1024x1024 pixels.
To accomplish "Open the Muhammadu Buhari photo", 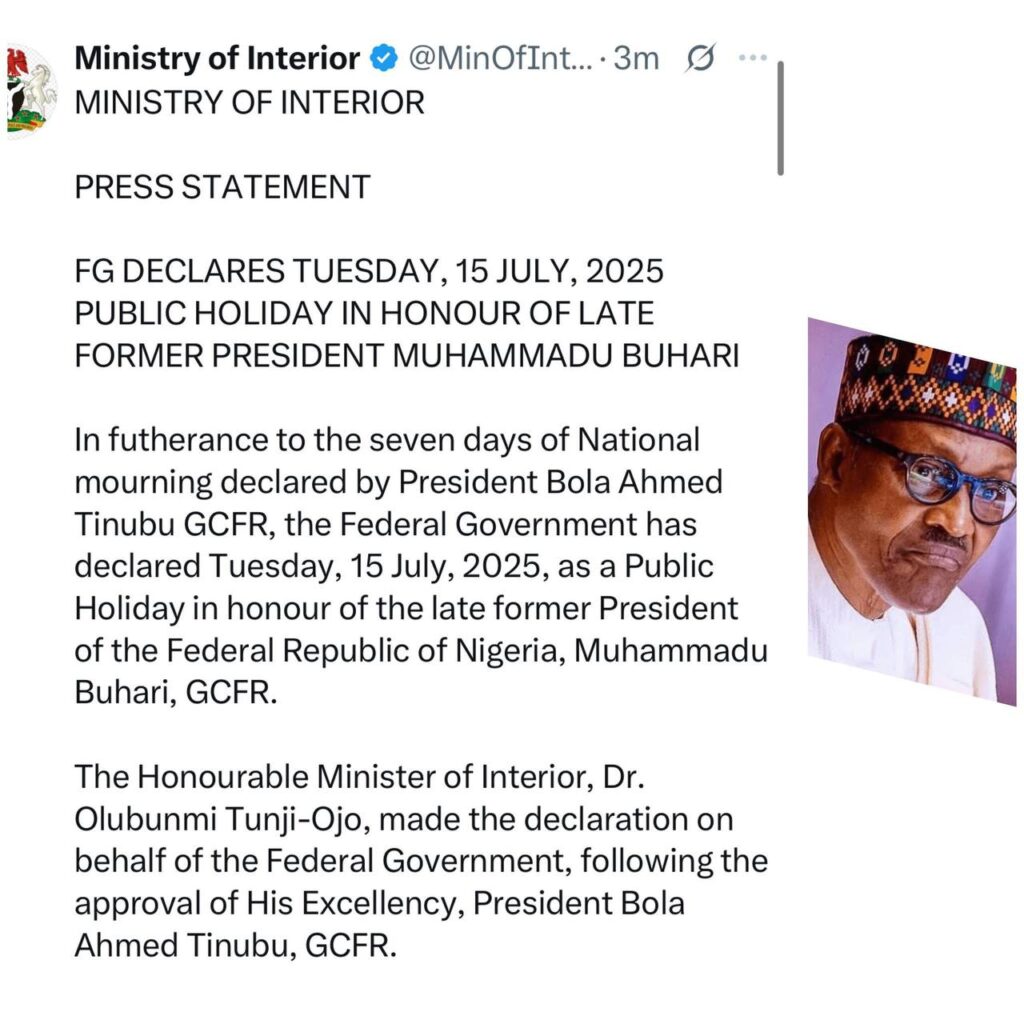I will (912, 511).
